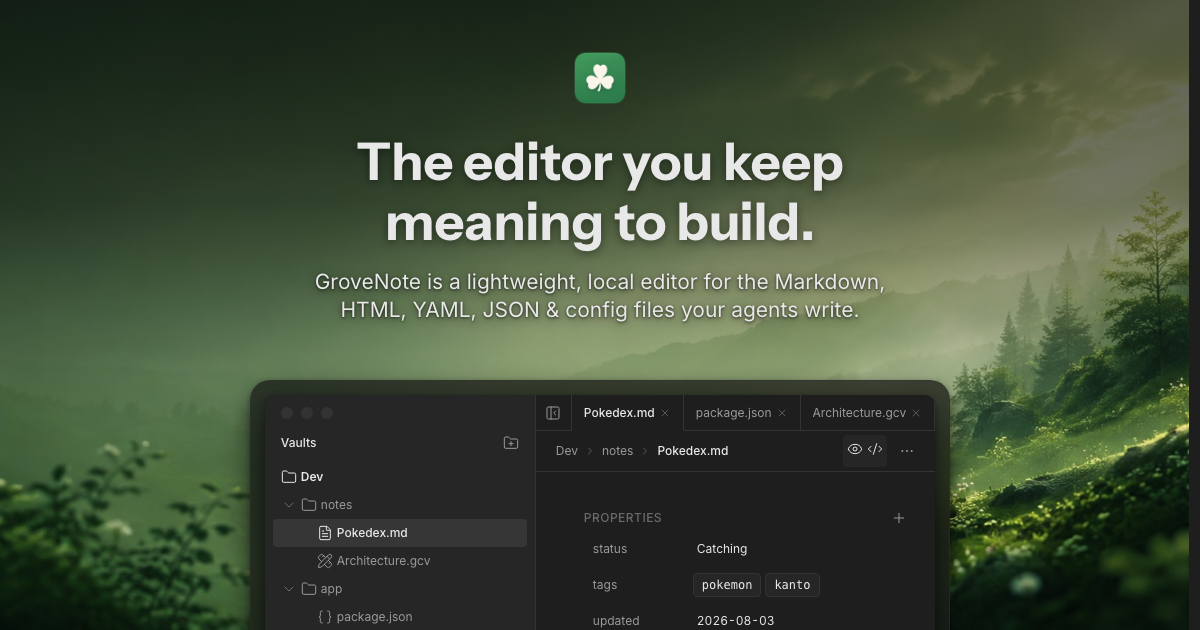Close the Pokedex.md tab
Image resolution: width=1200 pixels, height=630 pixels.
coord(665,413)
